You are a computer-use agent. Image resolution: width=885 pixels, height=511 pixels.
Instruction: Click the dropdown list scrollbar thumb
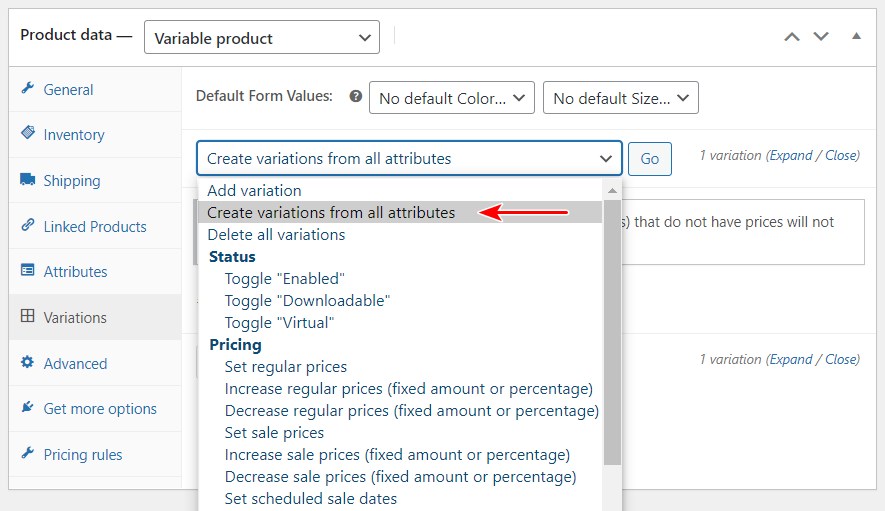coord(612,333)
